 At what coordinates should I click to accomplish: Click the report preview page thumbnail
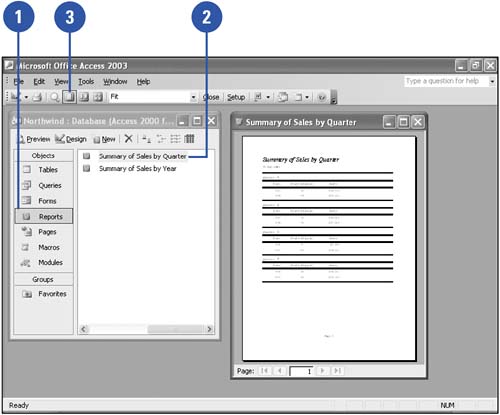click(x=329, y=248)
